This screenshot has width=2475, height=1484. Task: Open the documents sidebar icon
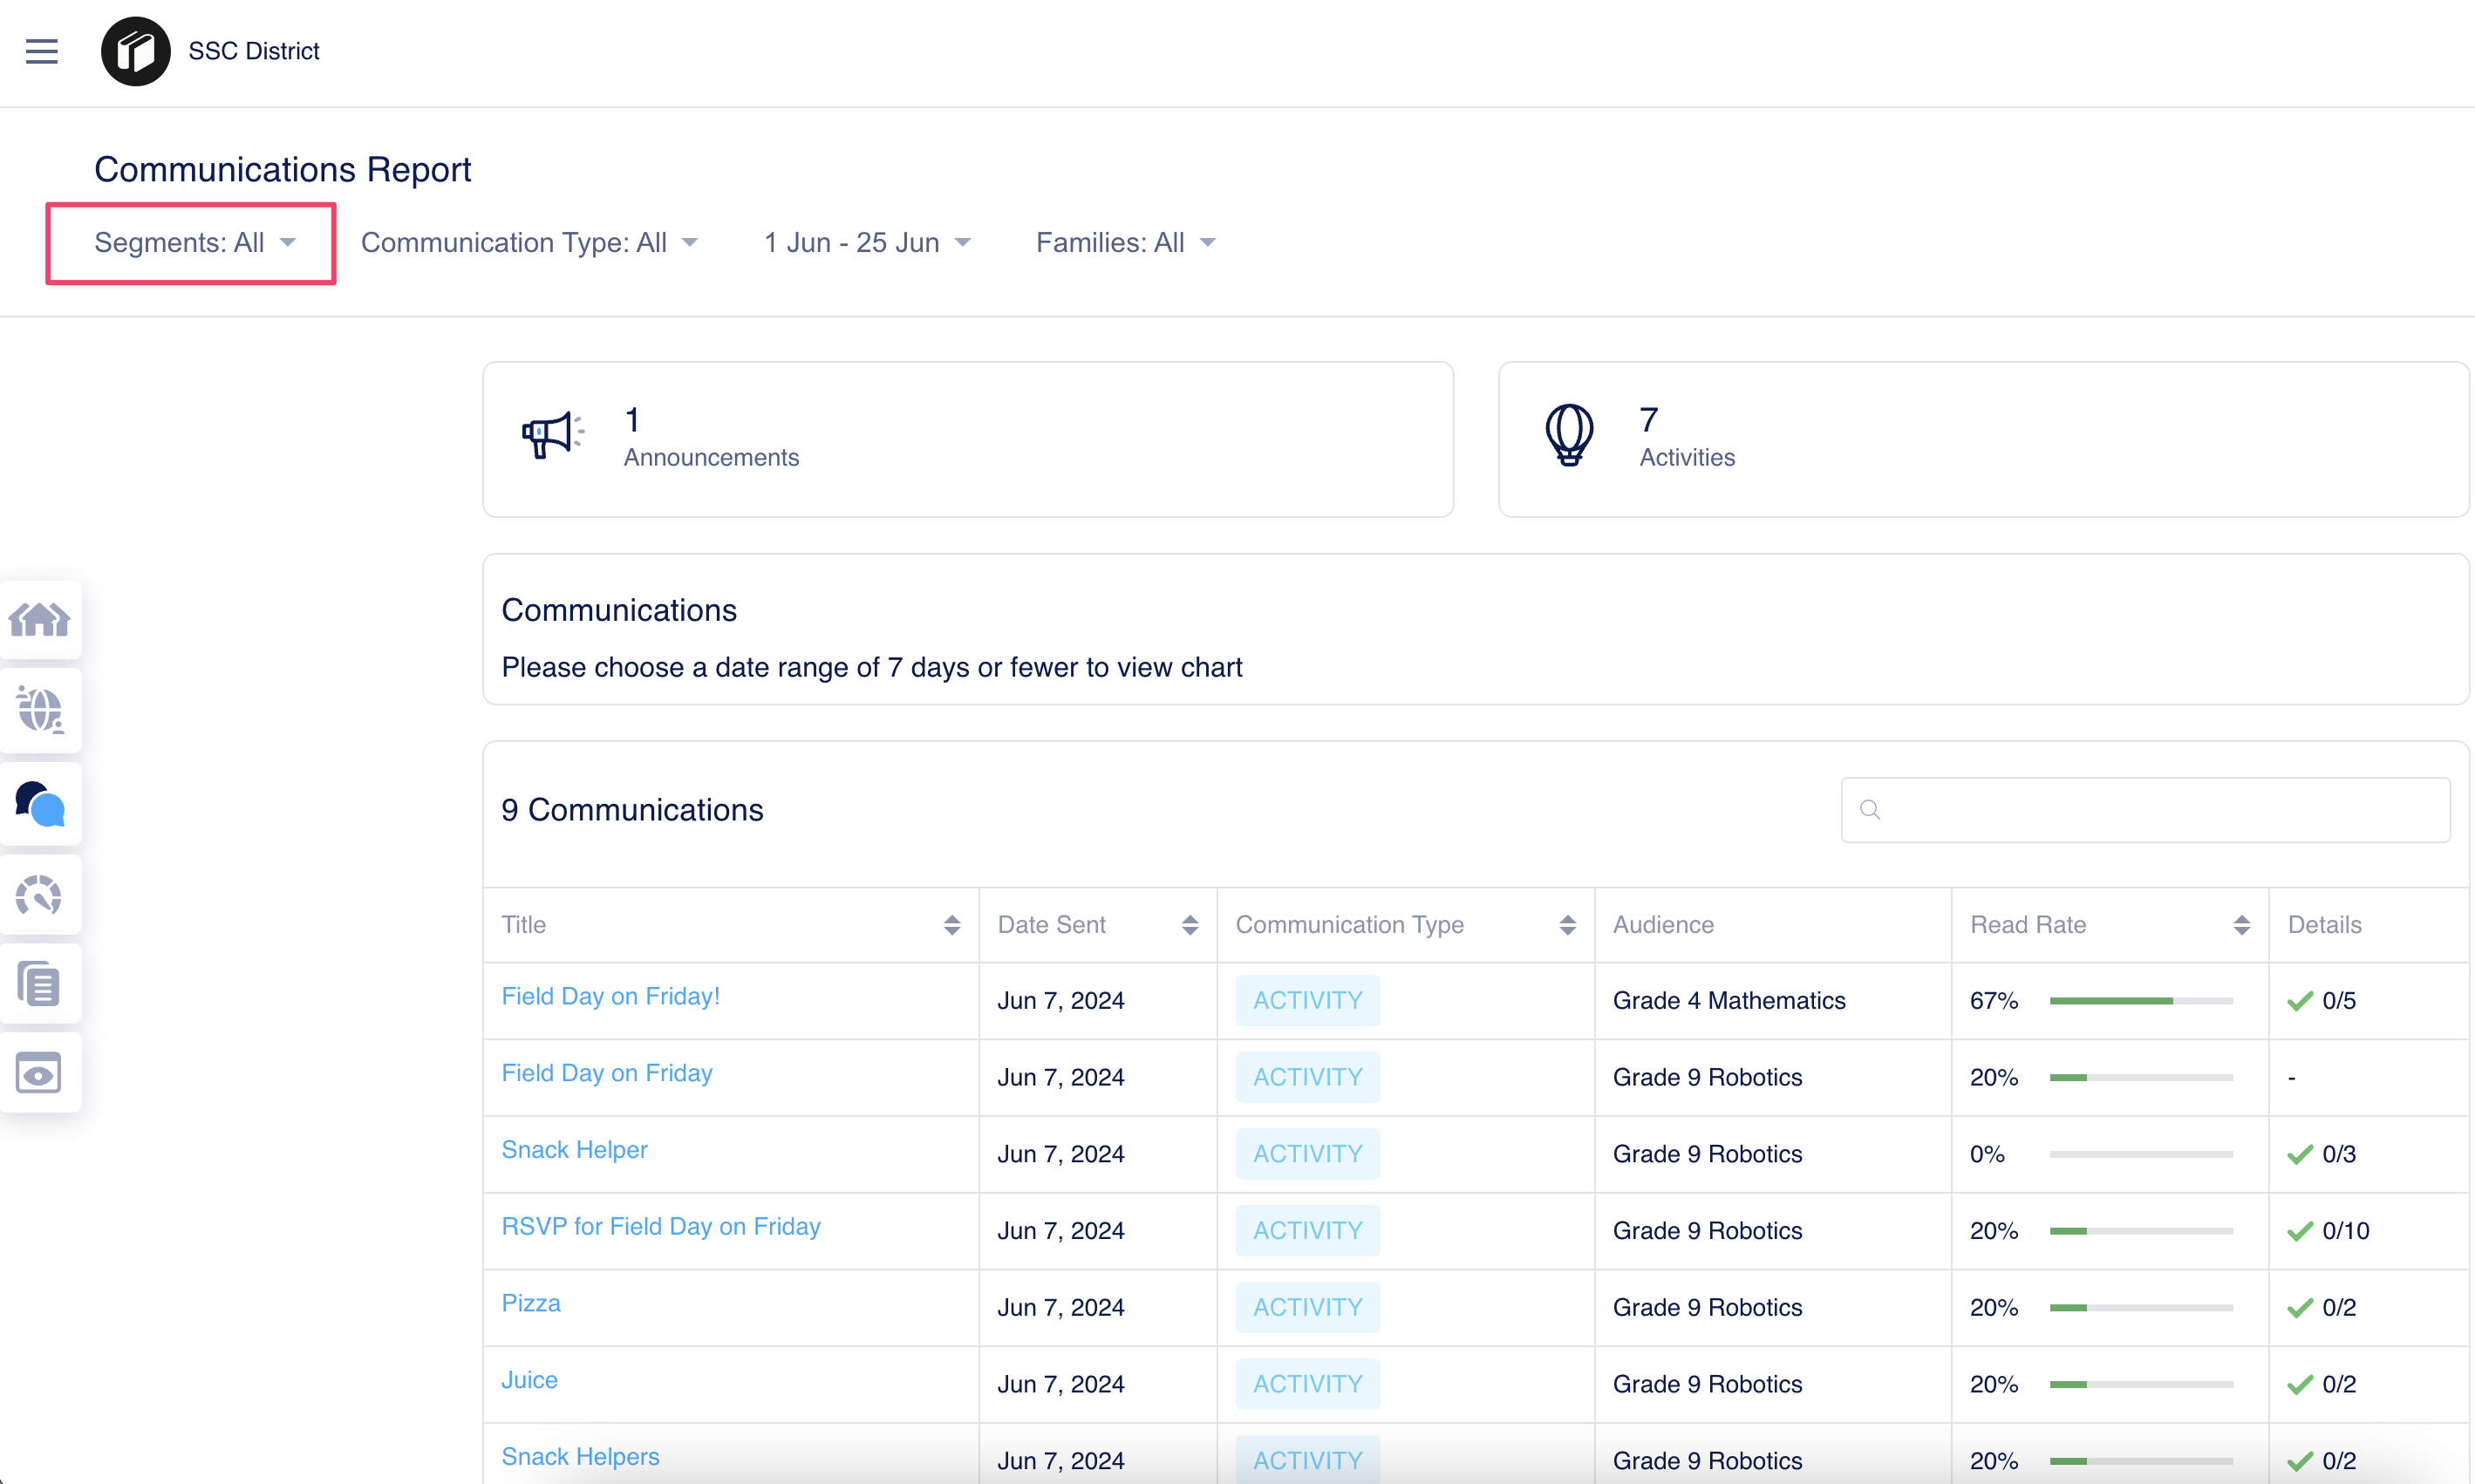[39, 984]
